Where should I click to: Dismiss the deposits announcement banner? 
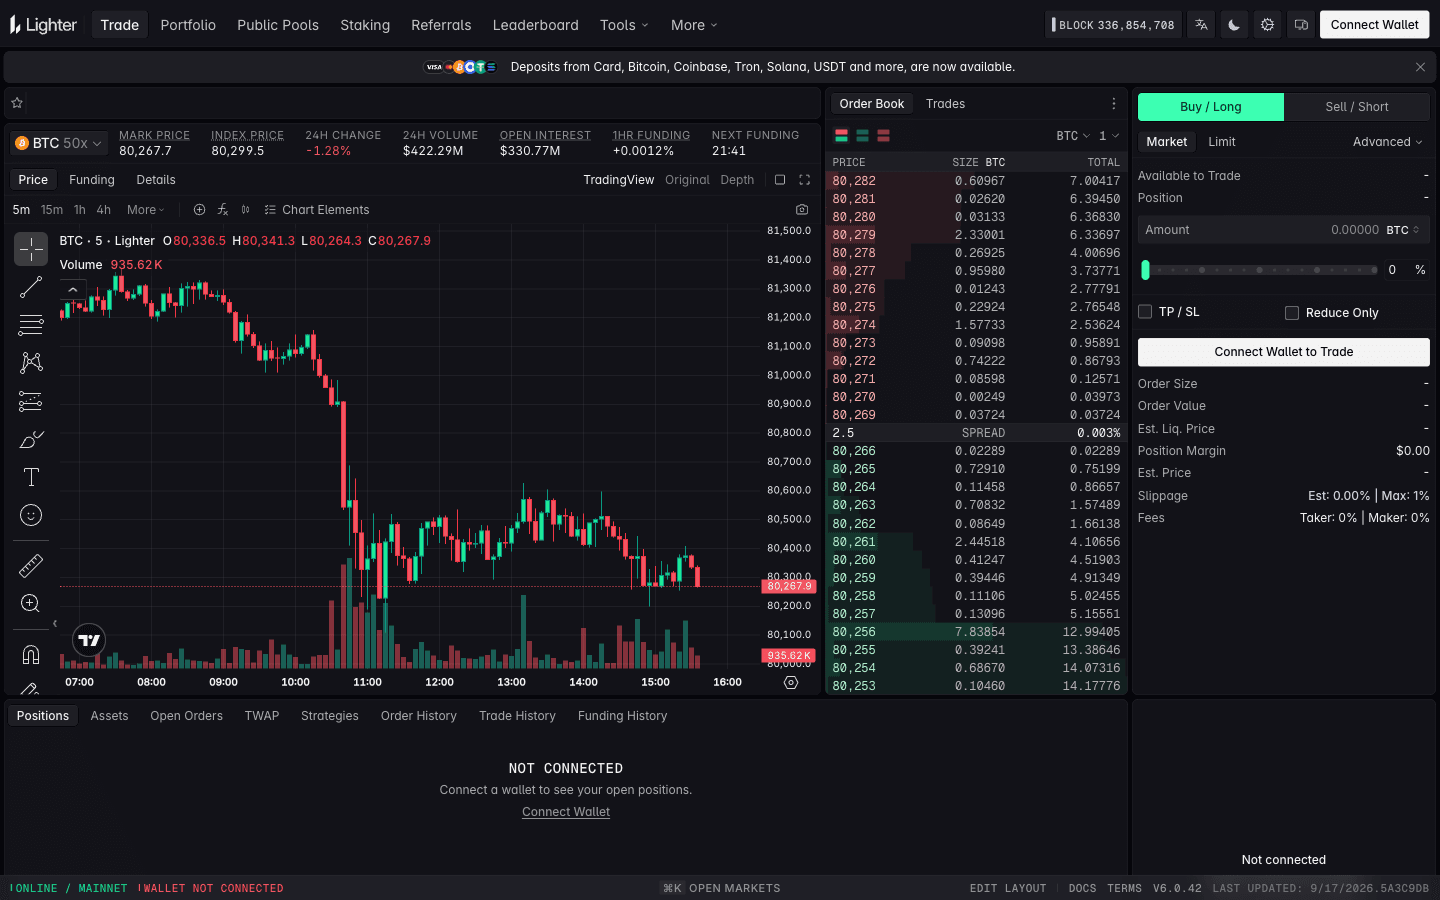[x=1420, y=67]
